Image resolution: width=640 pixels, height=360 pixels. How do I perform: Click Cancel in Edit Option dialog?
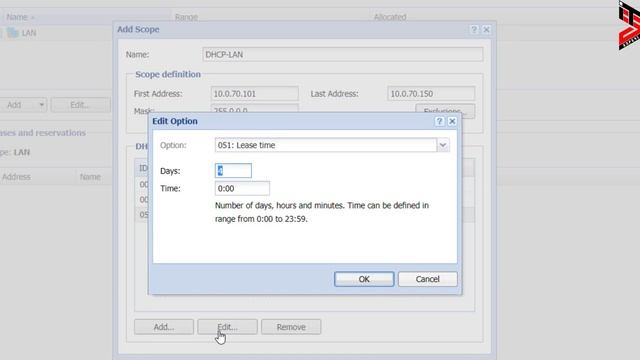[427, 279]
